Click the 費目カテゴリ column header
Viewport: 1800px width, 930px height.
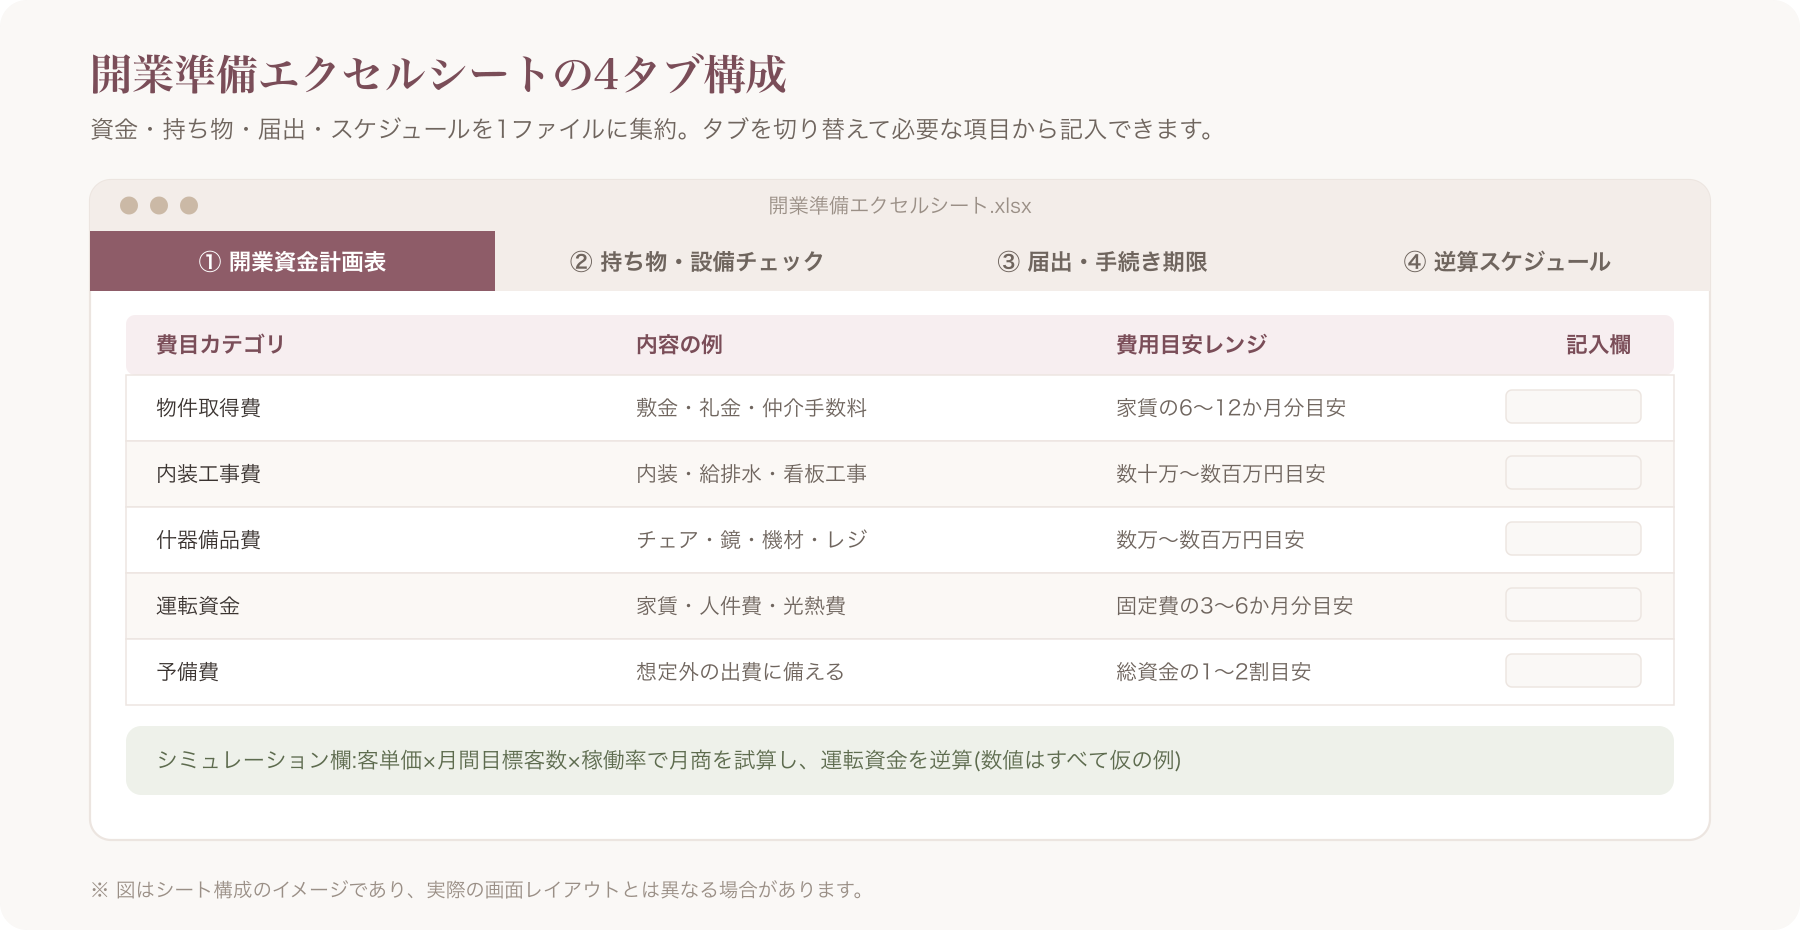(220, 345)
